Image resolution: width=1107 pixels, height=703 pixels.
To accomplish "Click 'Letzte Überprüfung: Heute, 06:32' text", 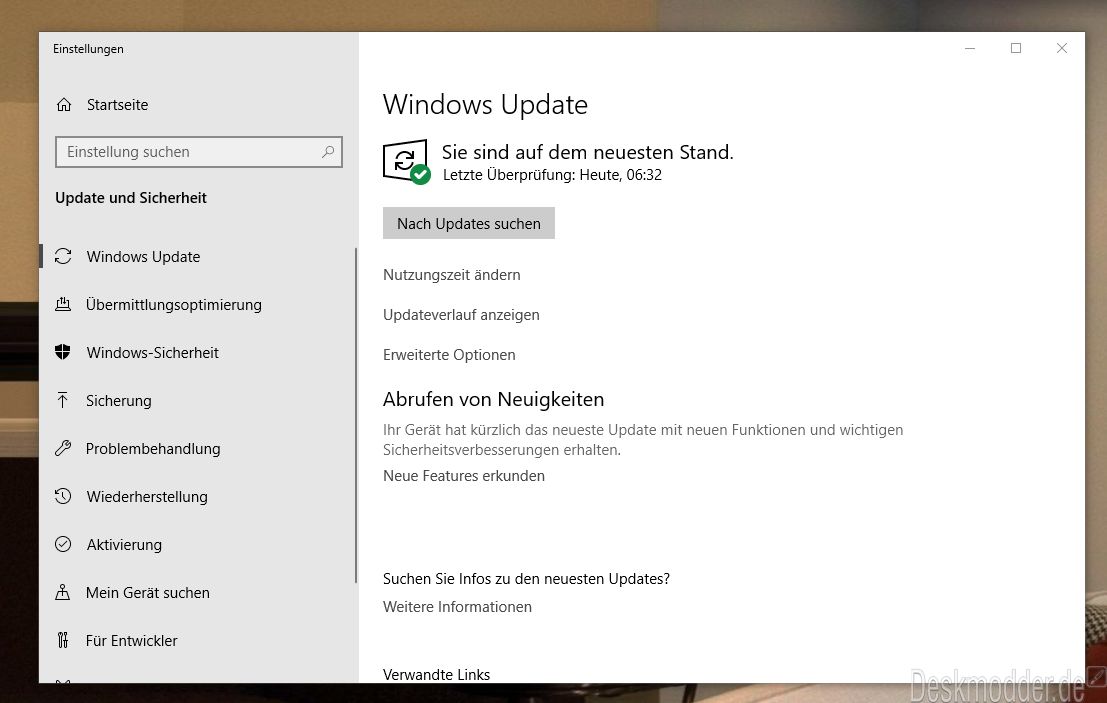I will tap(552, 175).
